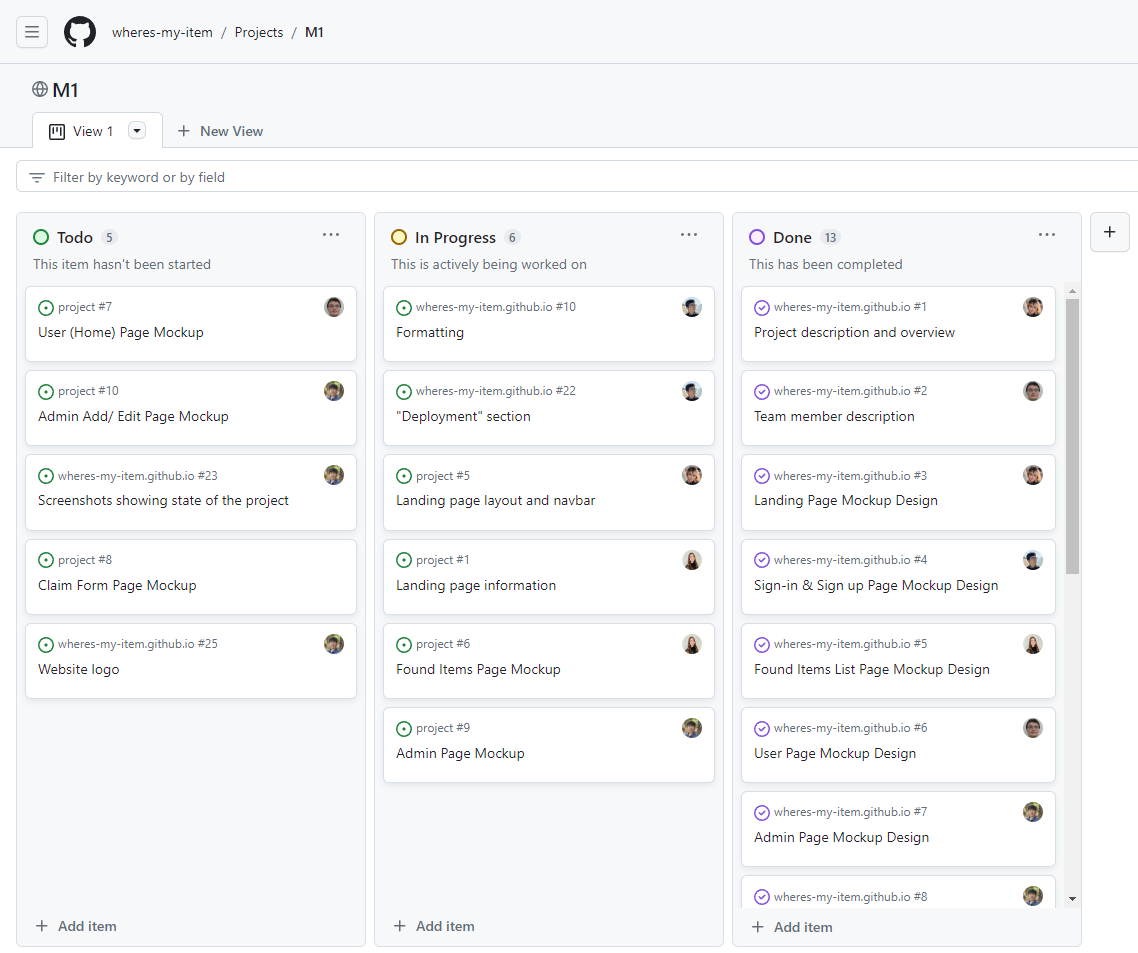This screenshot has width=1138, height=953.
Task: Go to Projects in the breadcrumb
Action: [259, 32]
